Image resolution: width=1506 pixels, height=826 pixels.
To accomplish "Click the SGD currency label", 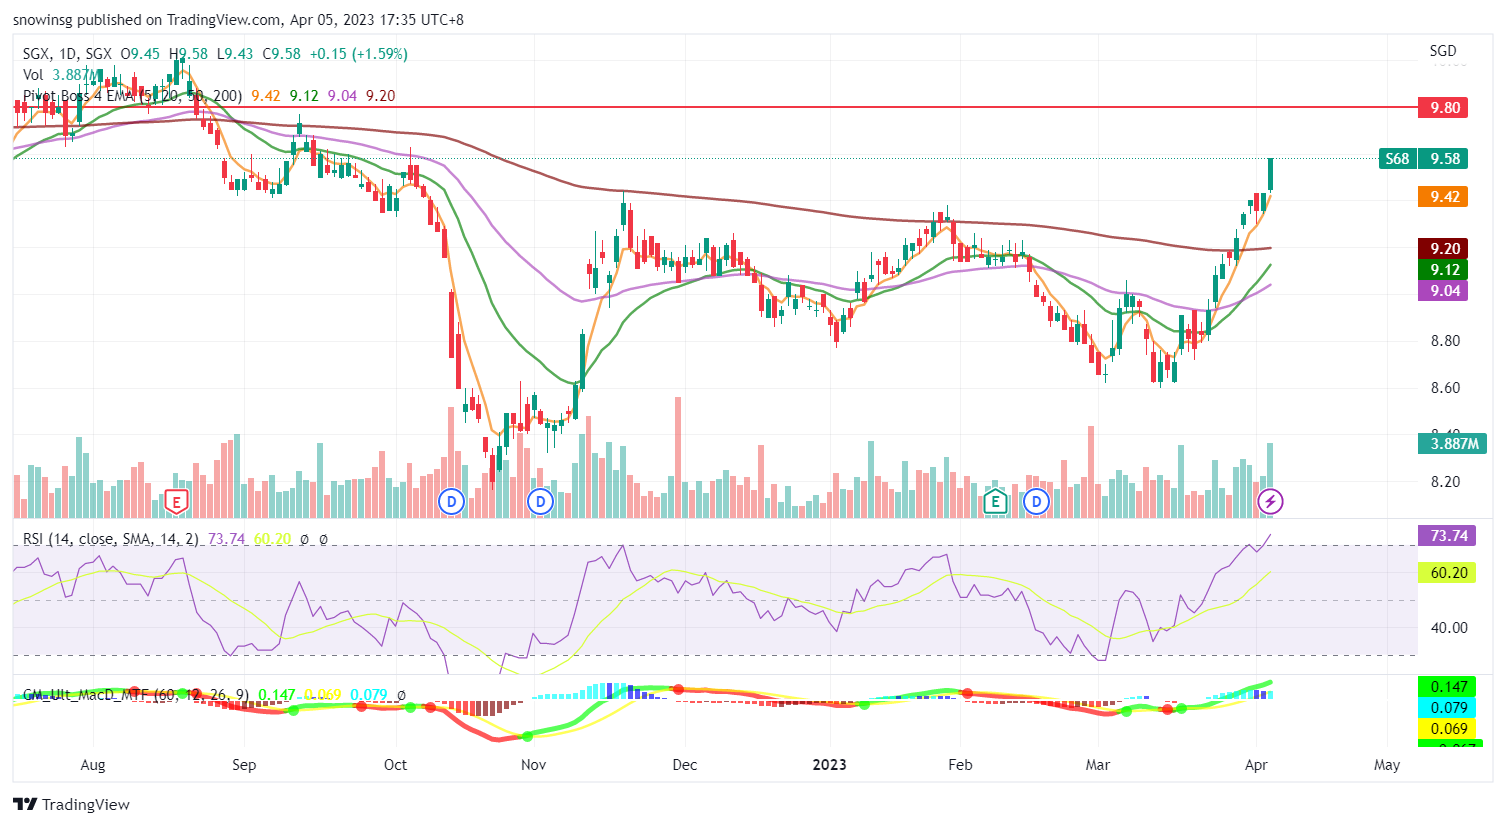I will point(1442,50).
